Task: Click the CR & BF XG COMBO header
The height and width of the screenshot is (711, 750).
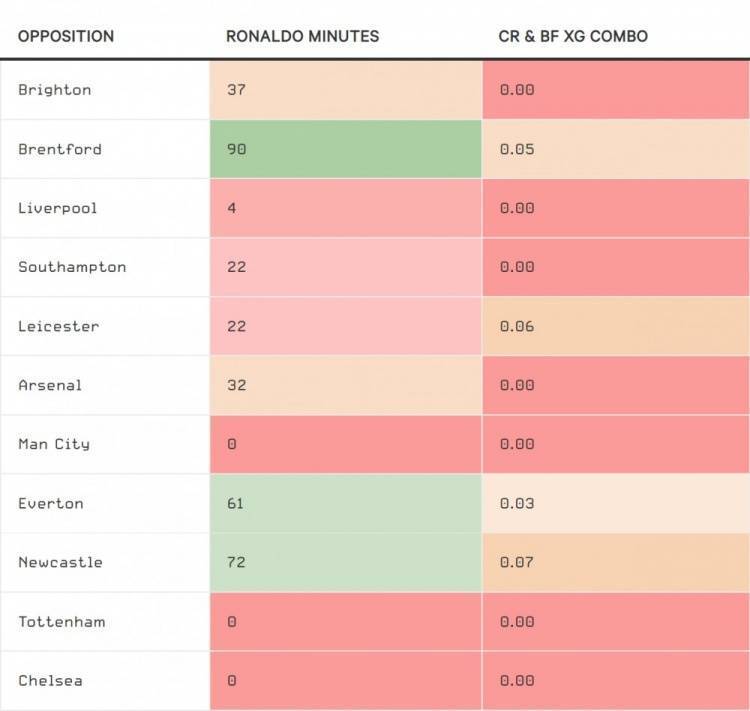Action: coord(573,36)
